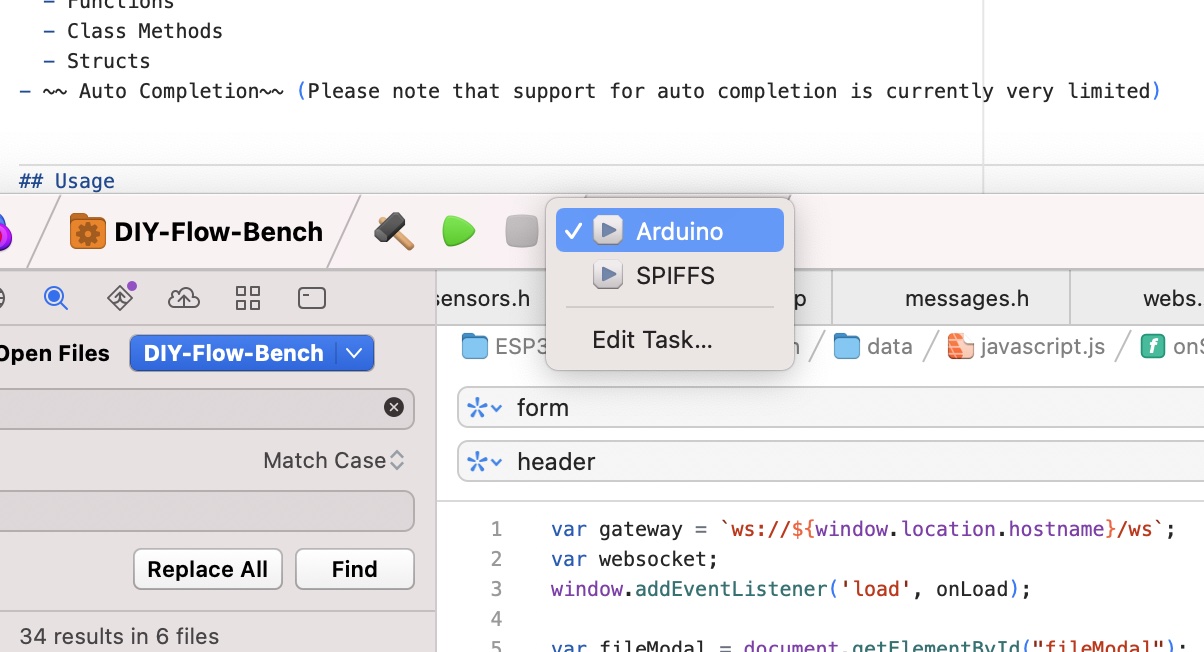Click the javascript.js file icon in path bar
This screenshot has width=1204, height=652.
[960, 346]
